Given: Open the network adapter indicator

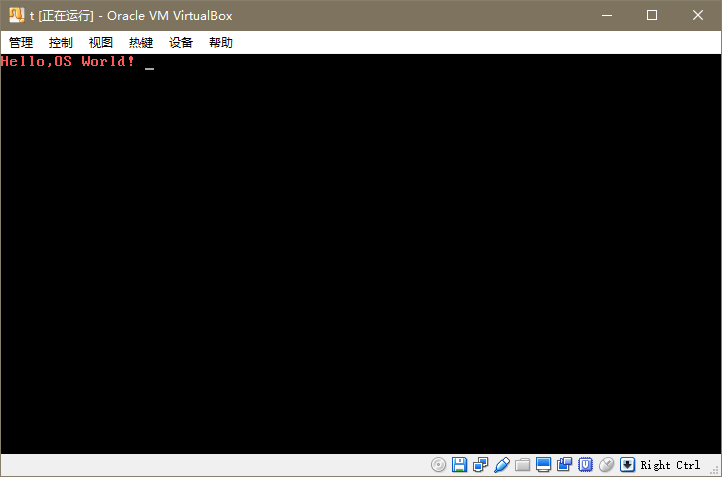Looking at the screenshot, I should tap(480, 465).
